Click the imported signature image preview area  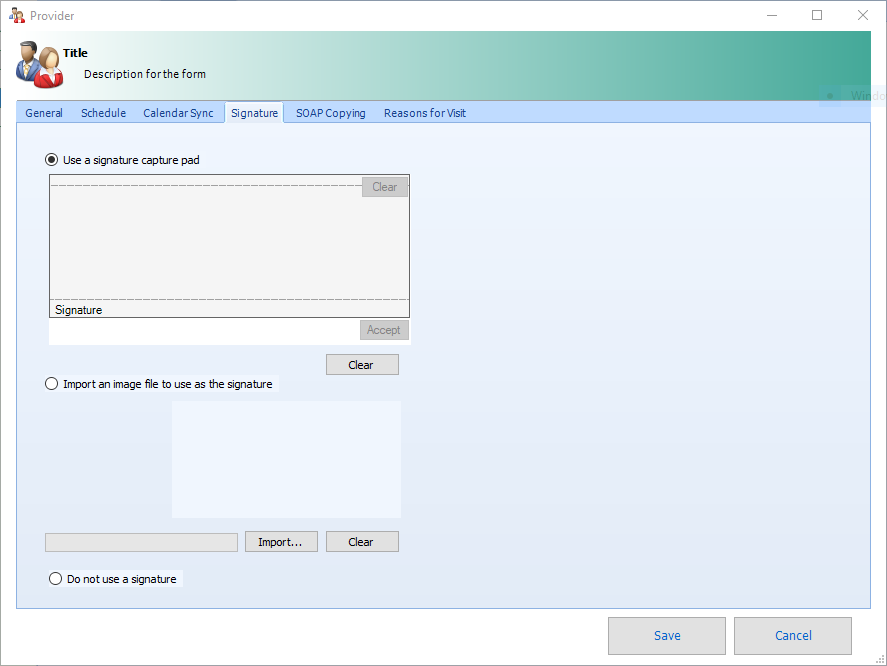[286, 459]
